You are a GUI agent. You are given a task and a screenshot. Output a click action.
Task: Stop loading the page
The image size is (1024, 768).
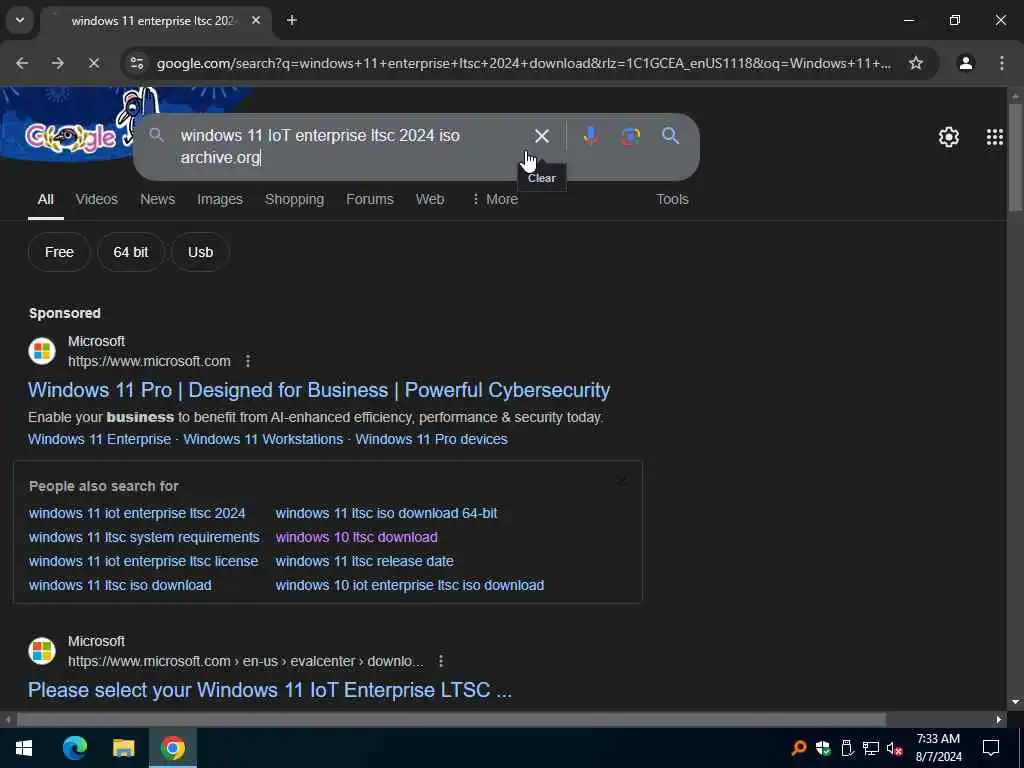[93, 63]
